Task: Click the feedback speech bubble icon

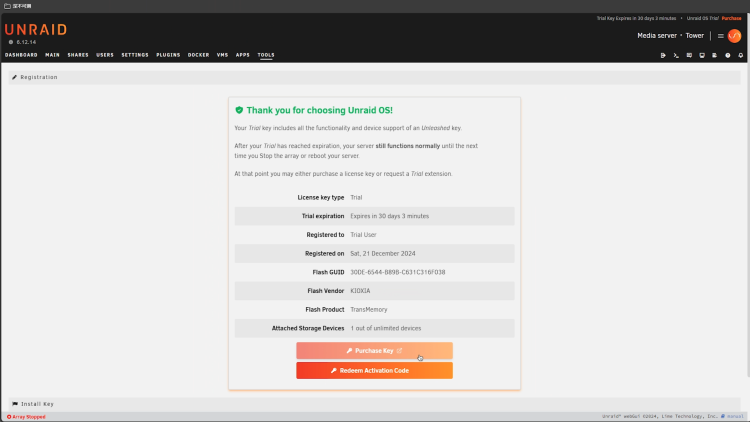Action: [689, 56]
